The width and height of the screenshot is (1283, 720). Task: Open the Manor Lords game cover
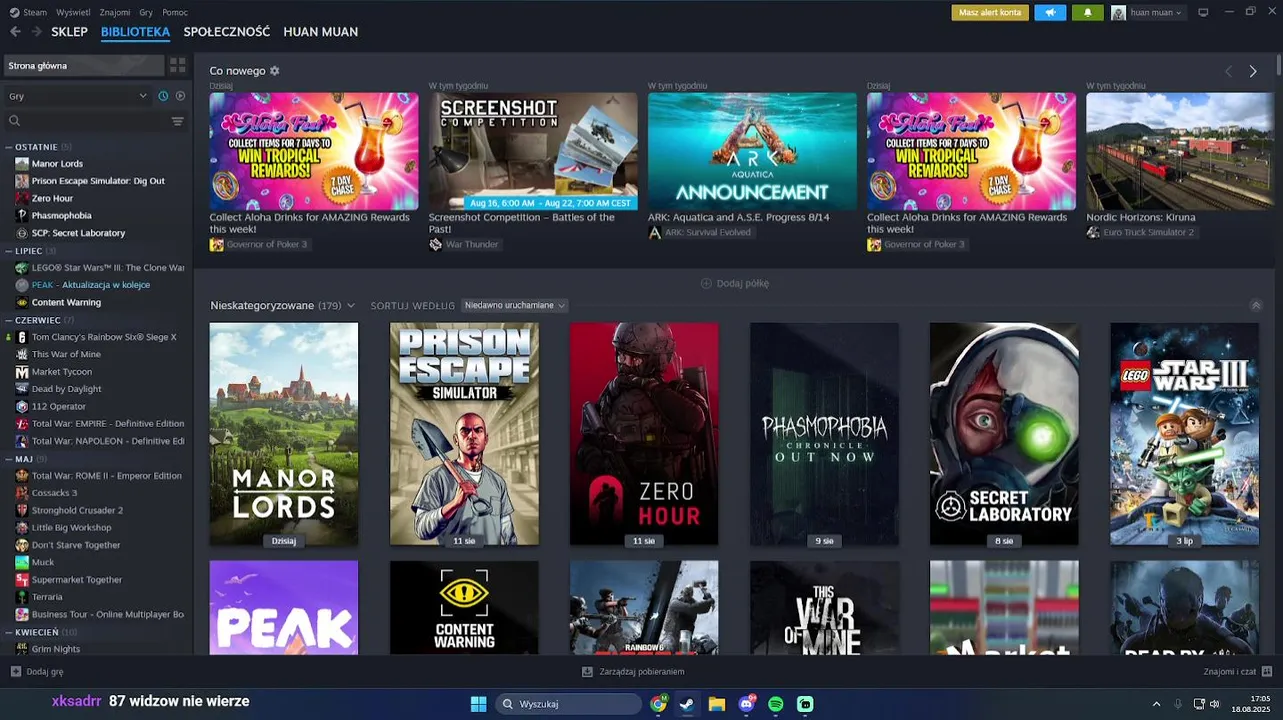[284, 434]
